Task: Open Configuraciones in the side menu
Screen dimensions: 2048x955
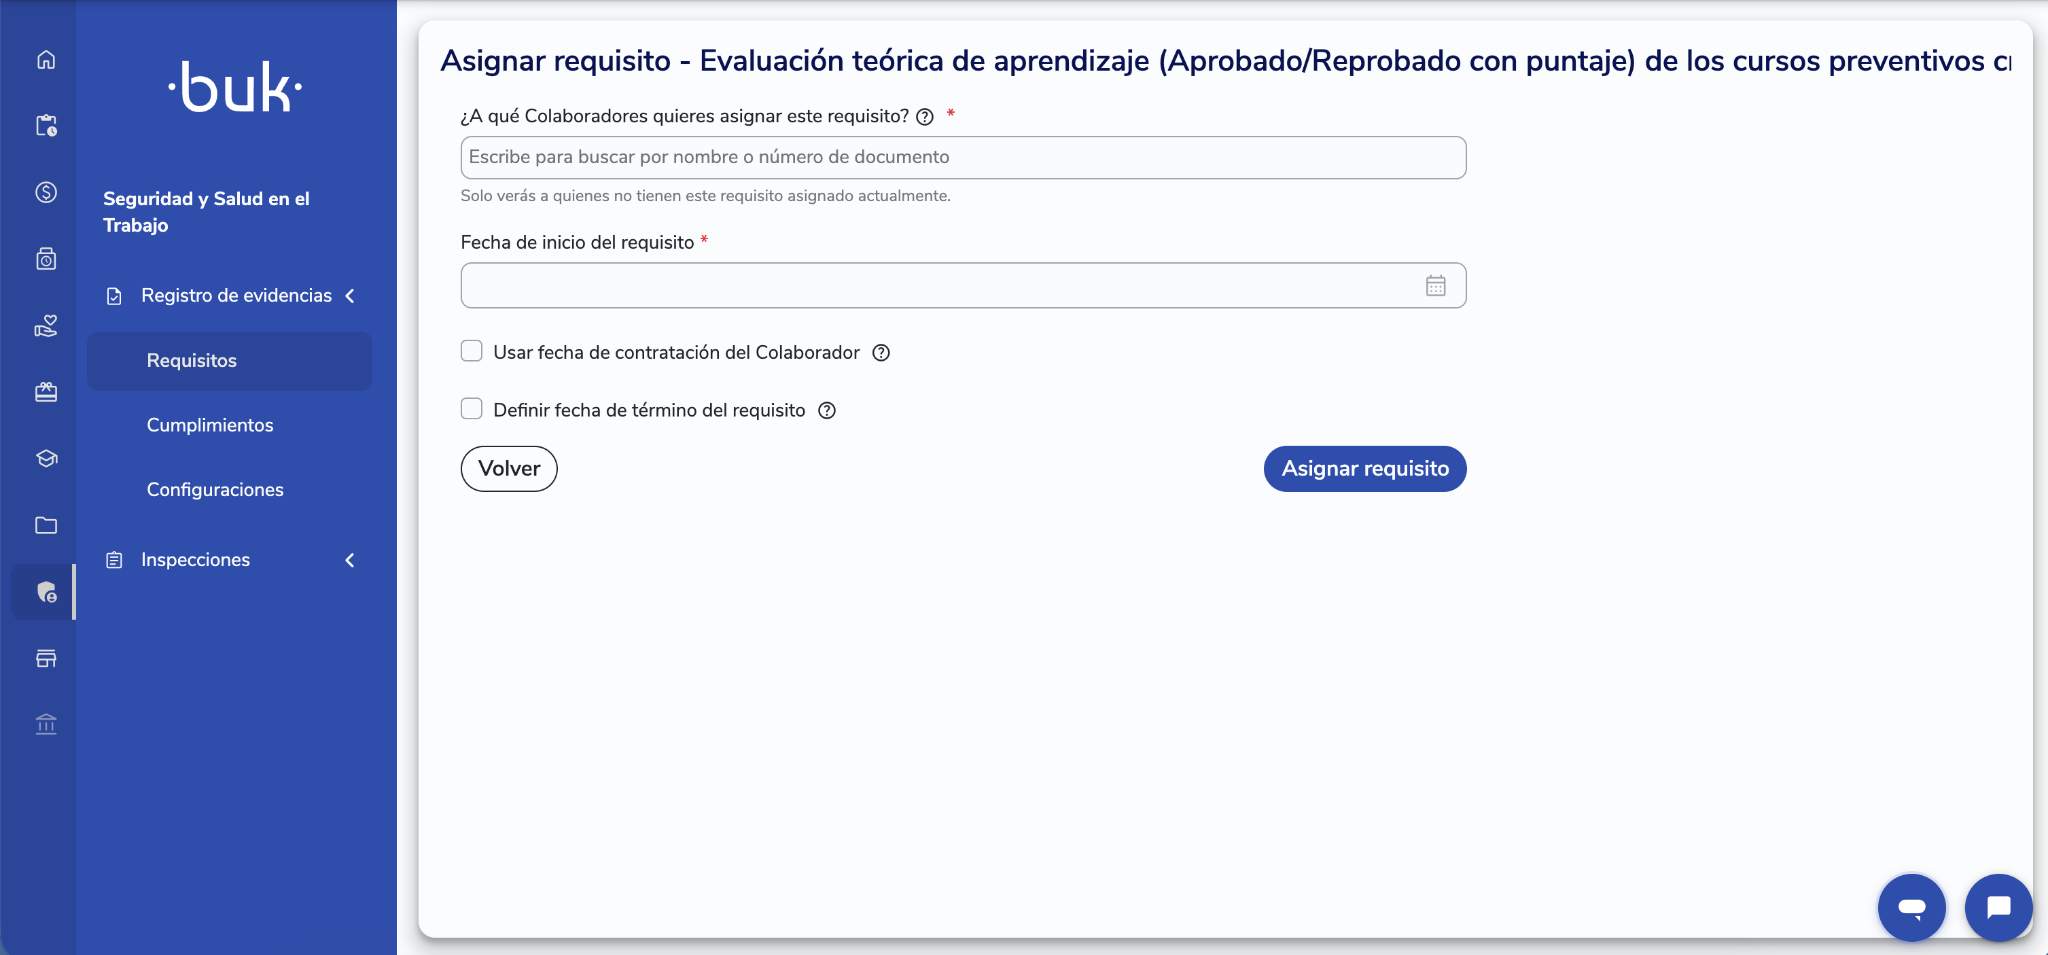Action: pyautogui.click(x=215, y=490)
